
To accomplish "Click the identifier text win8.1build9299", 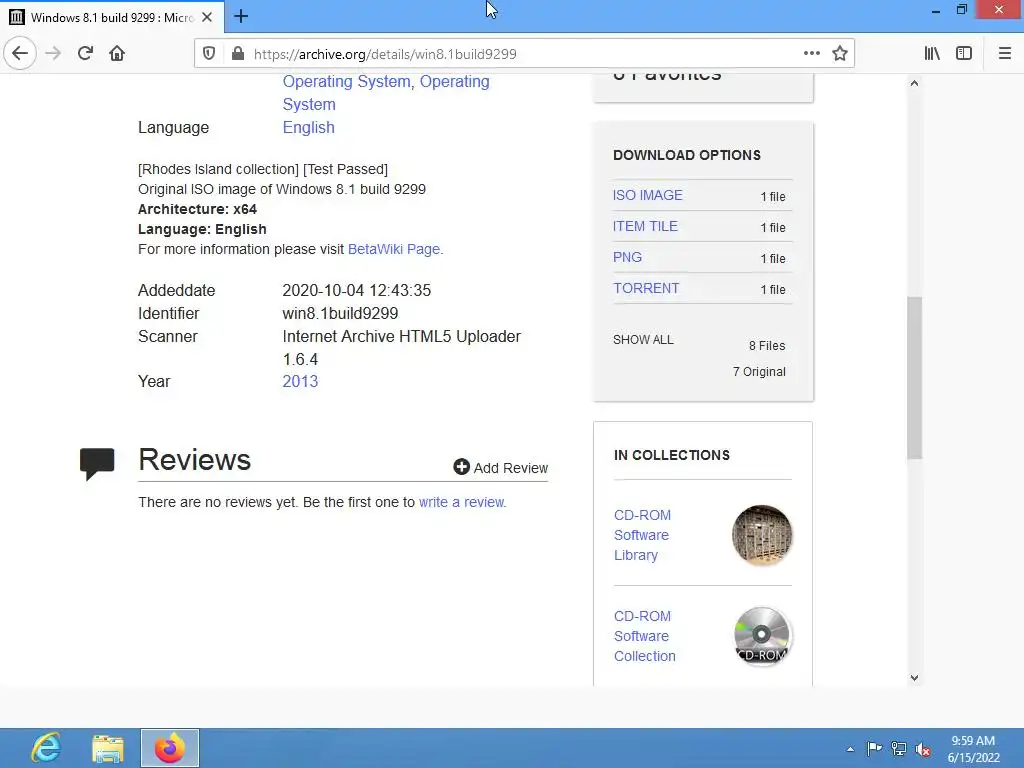I will coord(340,313).
